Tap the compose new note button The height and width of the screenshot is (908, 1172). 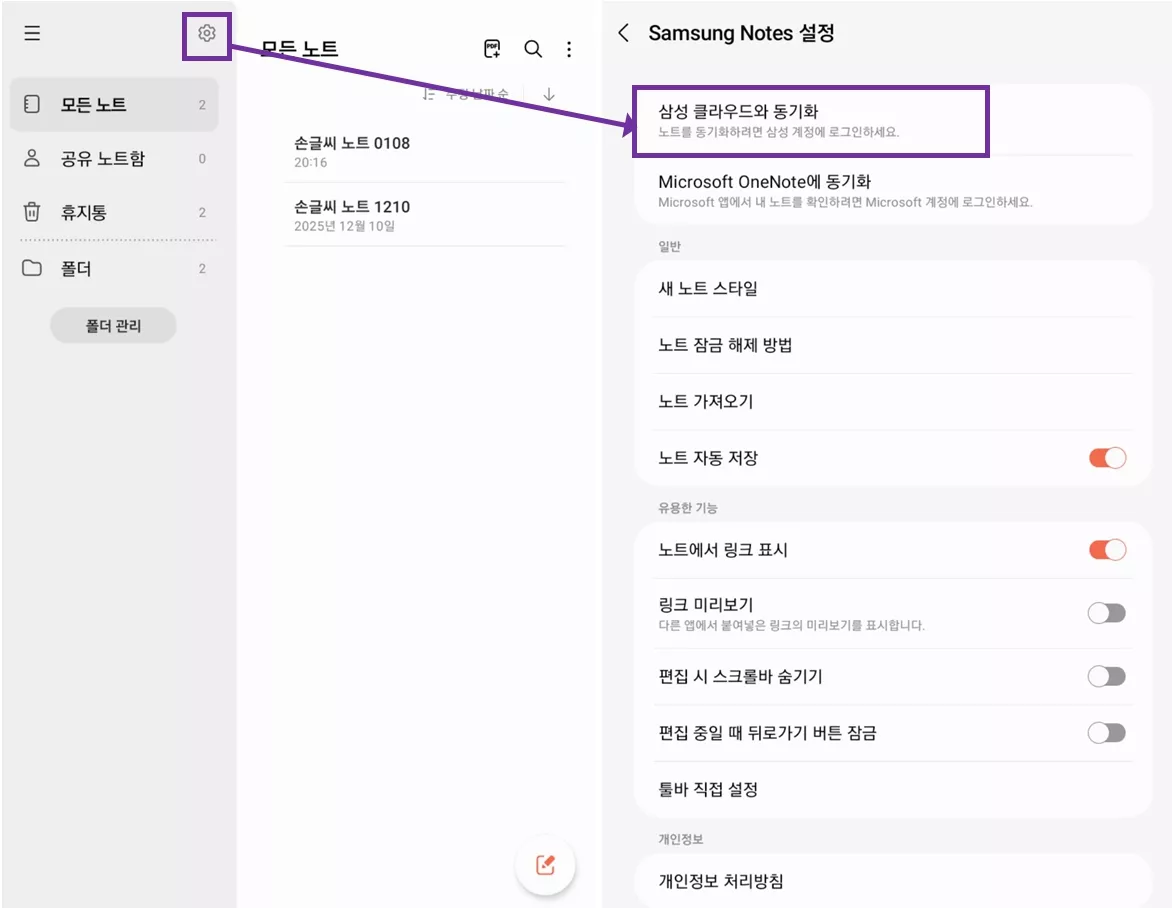click(545, 865)
